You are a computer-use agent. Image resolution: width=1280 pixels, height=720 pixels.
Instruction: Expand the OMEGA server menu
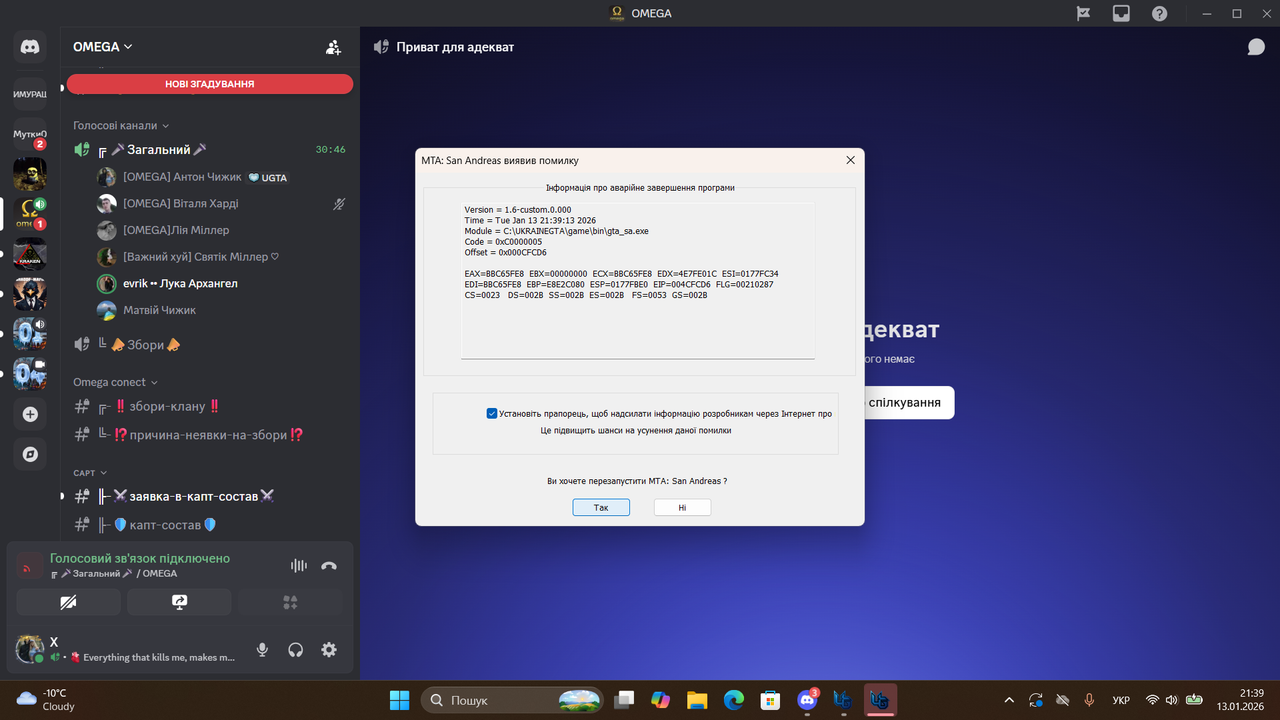103,47
